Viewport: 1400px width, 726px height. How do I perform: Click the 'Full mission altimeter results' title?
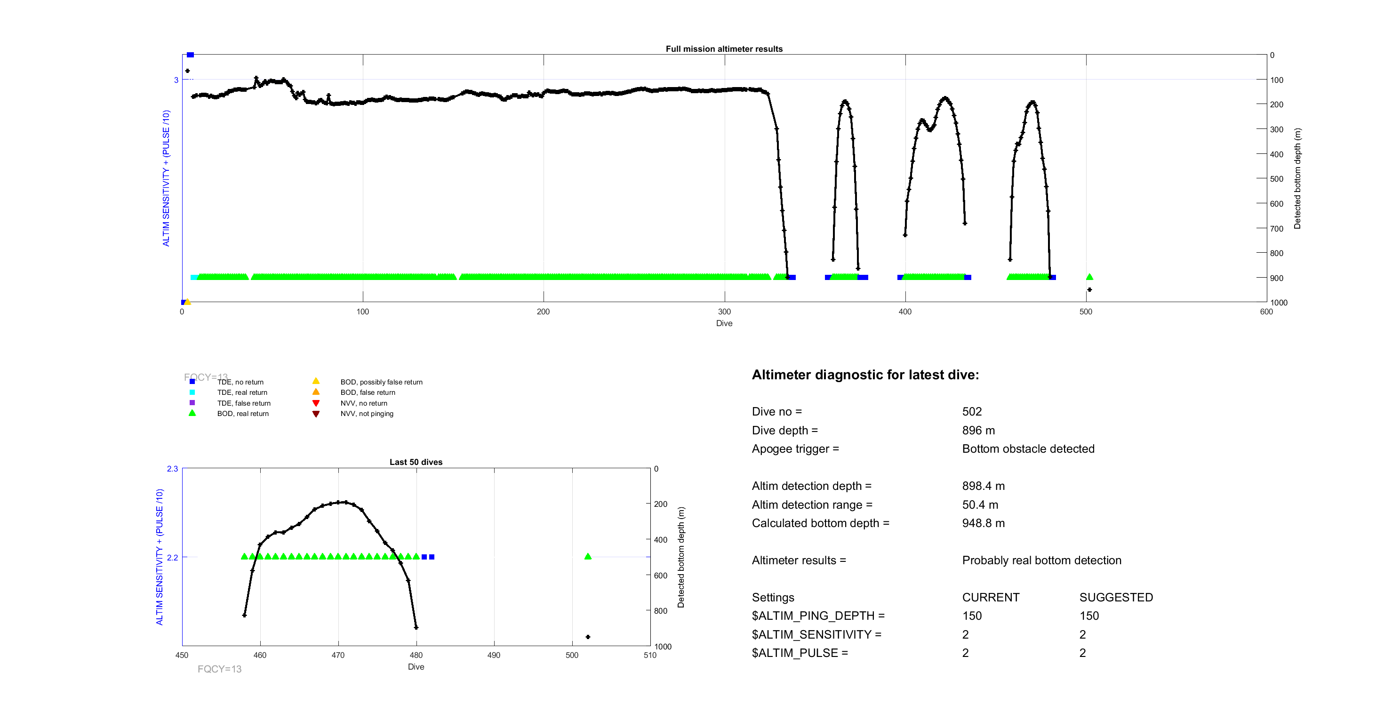(x=724, y=49)
